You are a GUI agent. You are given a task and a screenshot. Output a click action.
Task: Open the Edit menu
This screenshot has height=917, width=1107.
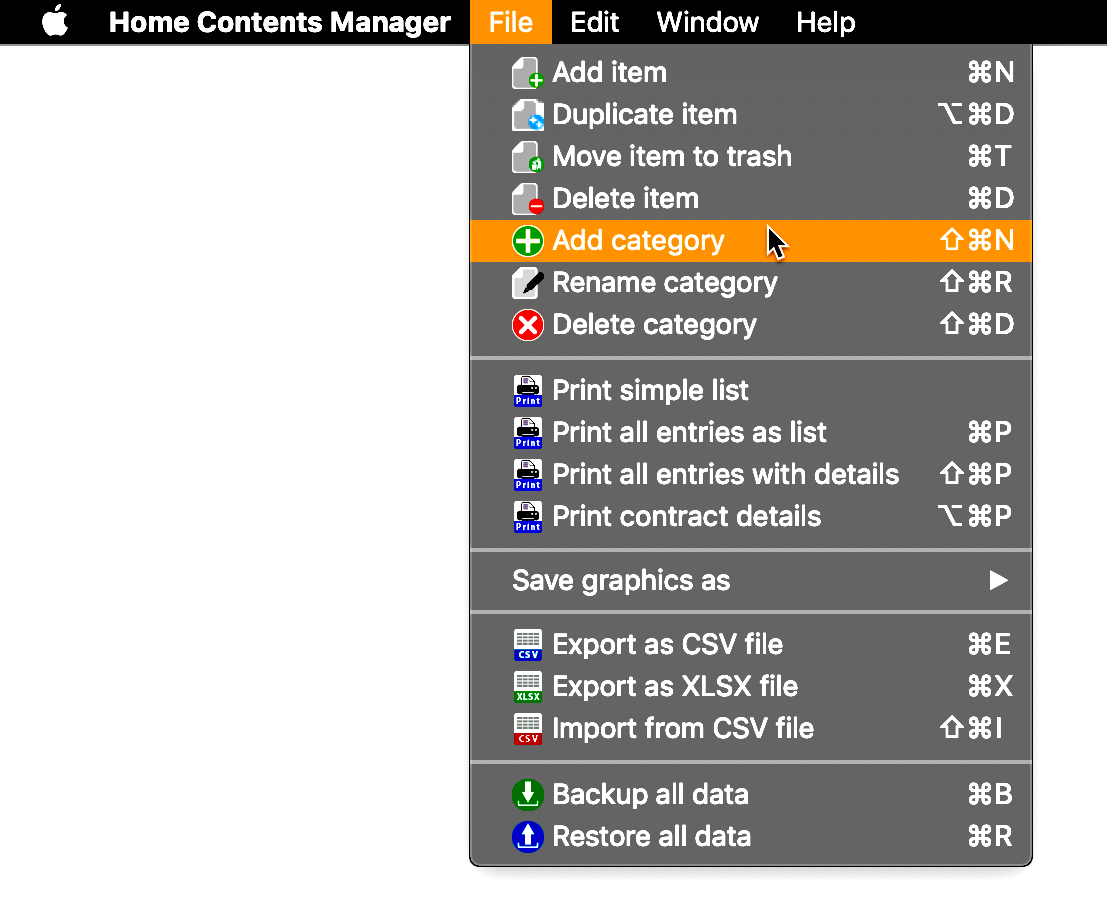[x=594, y=22]
